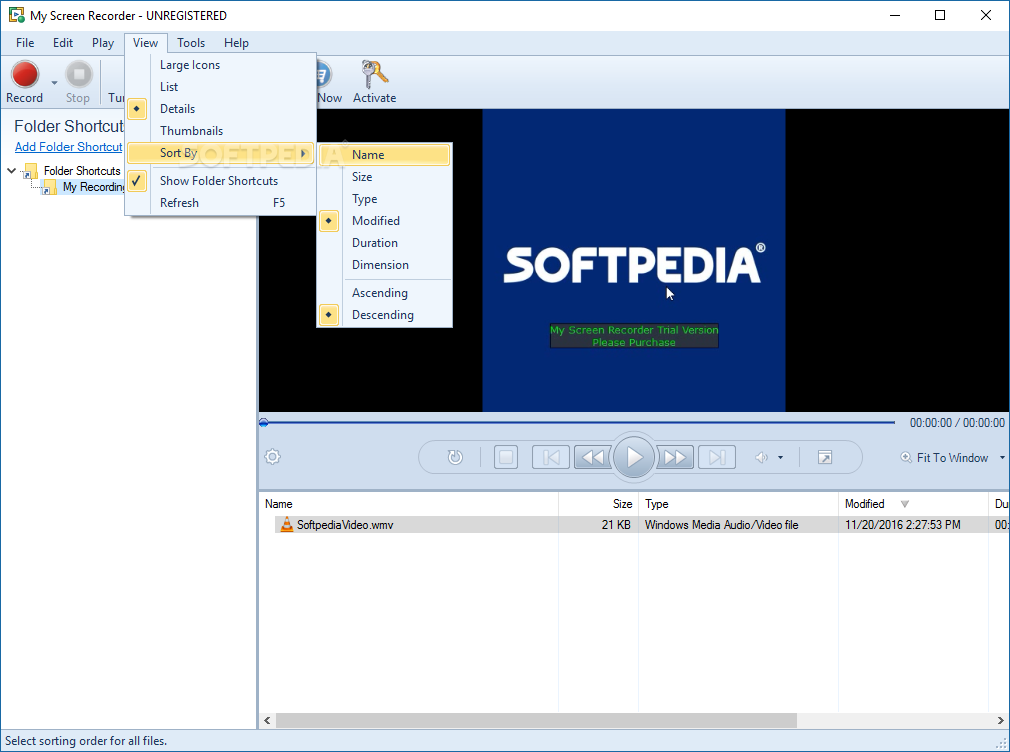Image resolution: width=1010 pixels, height=752 pixels.
Task: Click the horizontal scrollbar thumb in file list
Action: pos(537,720)
